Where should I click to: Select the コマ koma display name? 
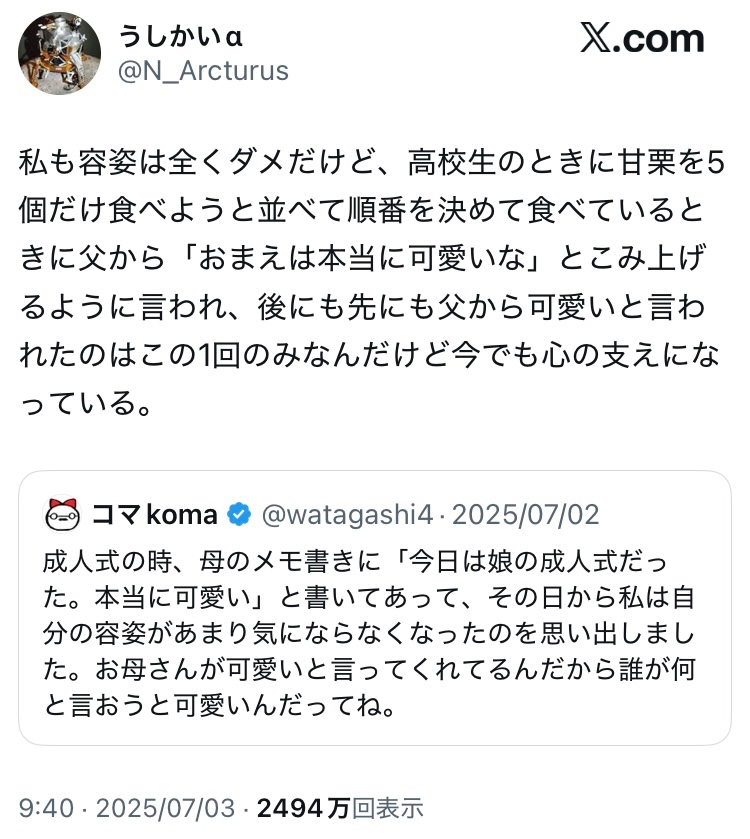click(154, 515)
